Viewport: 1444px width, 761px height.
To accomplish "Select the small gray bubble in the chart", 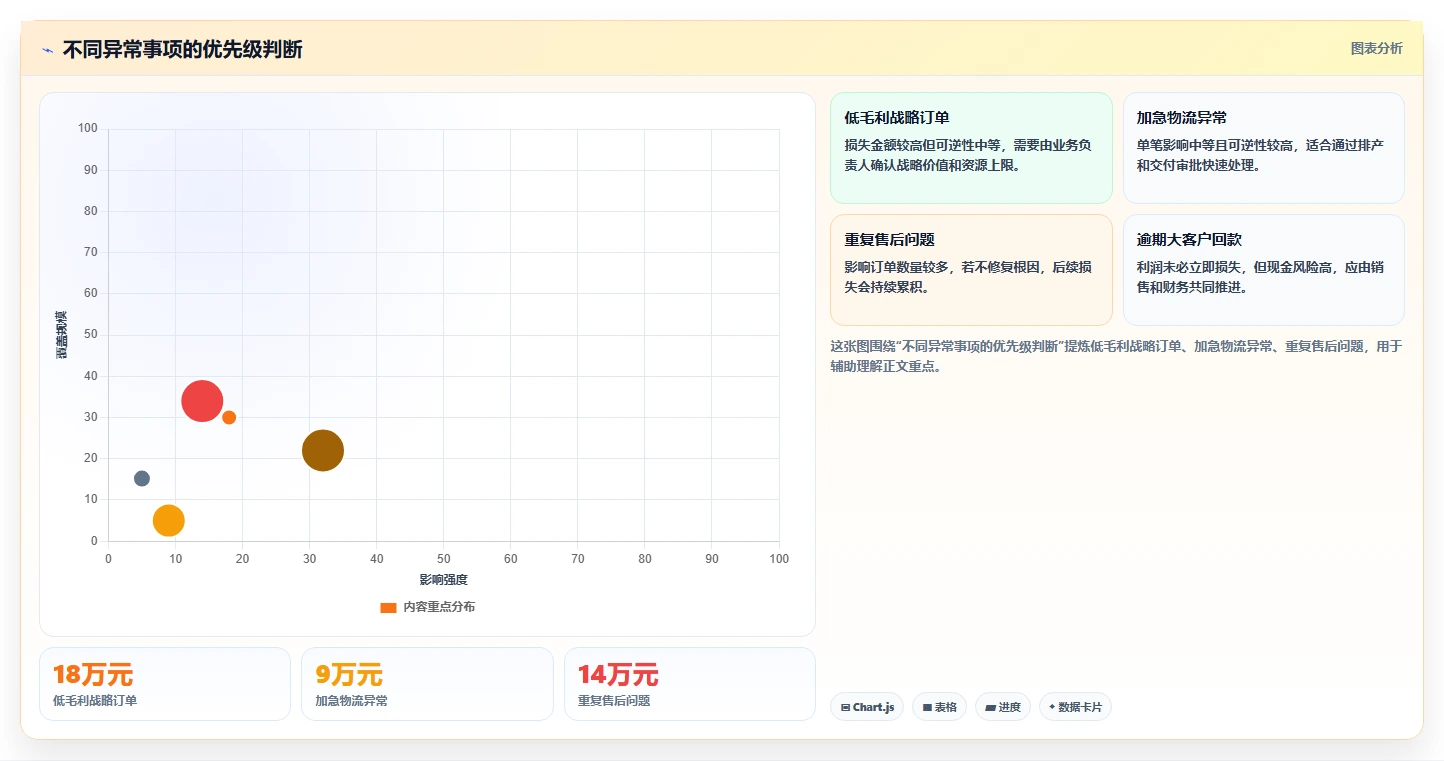I will coord(142,478).
